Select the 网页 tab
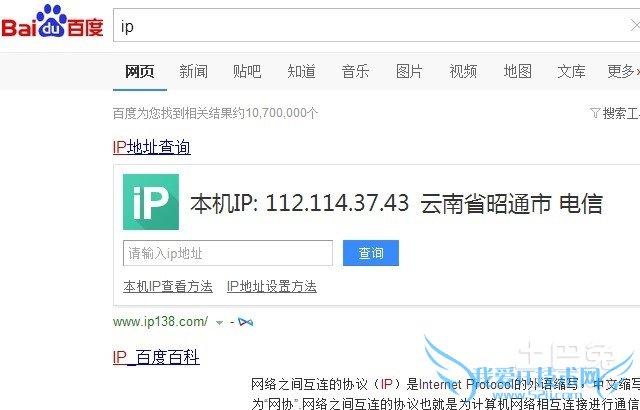 [140, 71]
